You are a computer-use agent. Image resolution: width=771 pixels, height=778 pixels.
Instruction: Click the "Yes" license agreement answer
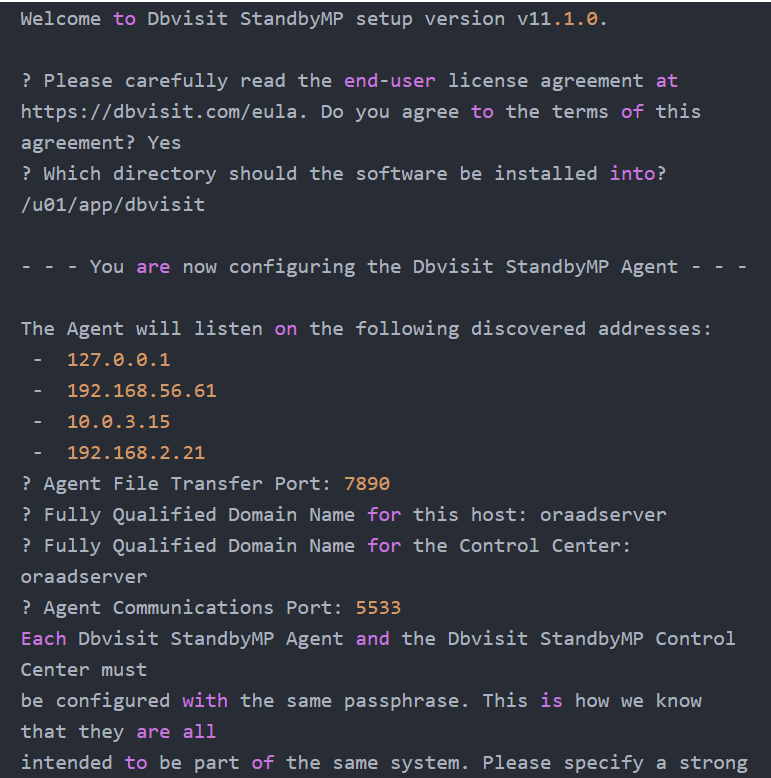[164, 142]
